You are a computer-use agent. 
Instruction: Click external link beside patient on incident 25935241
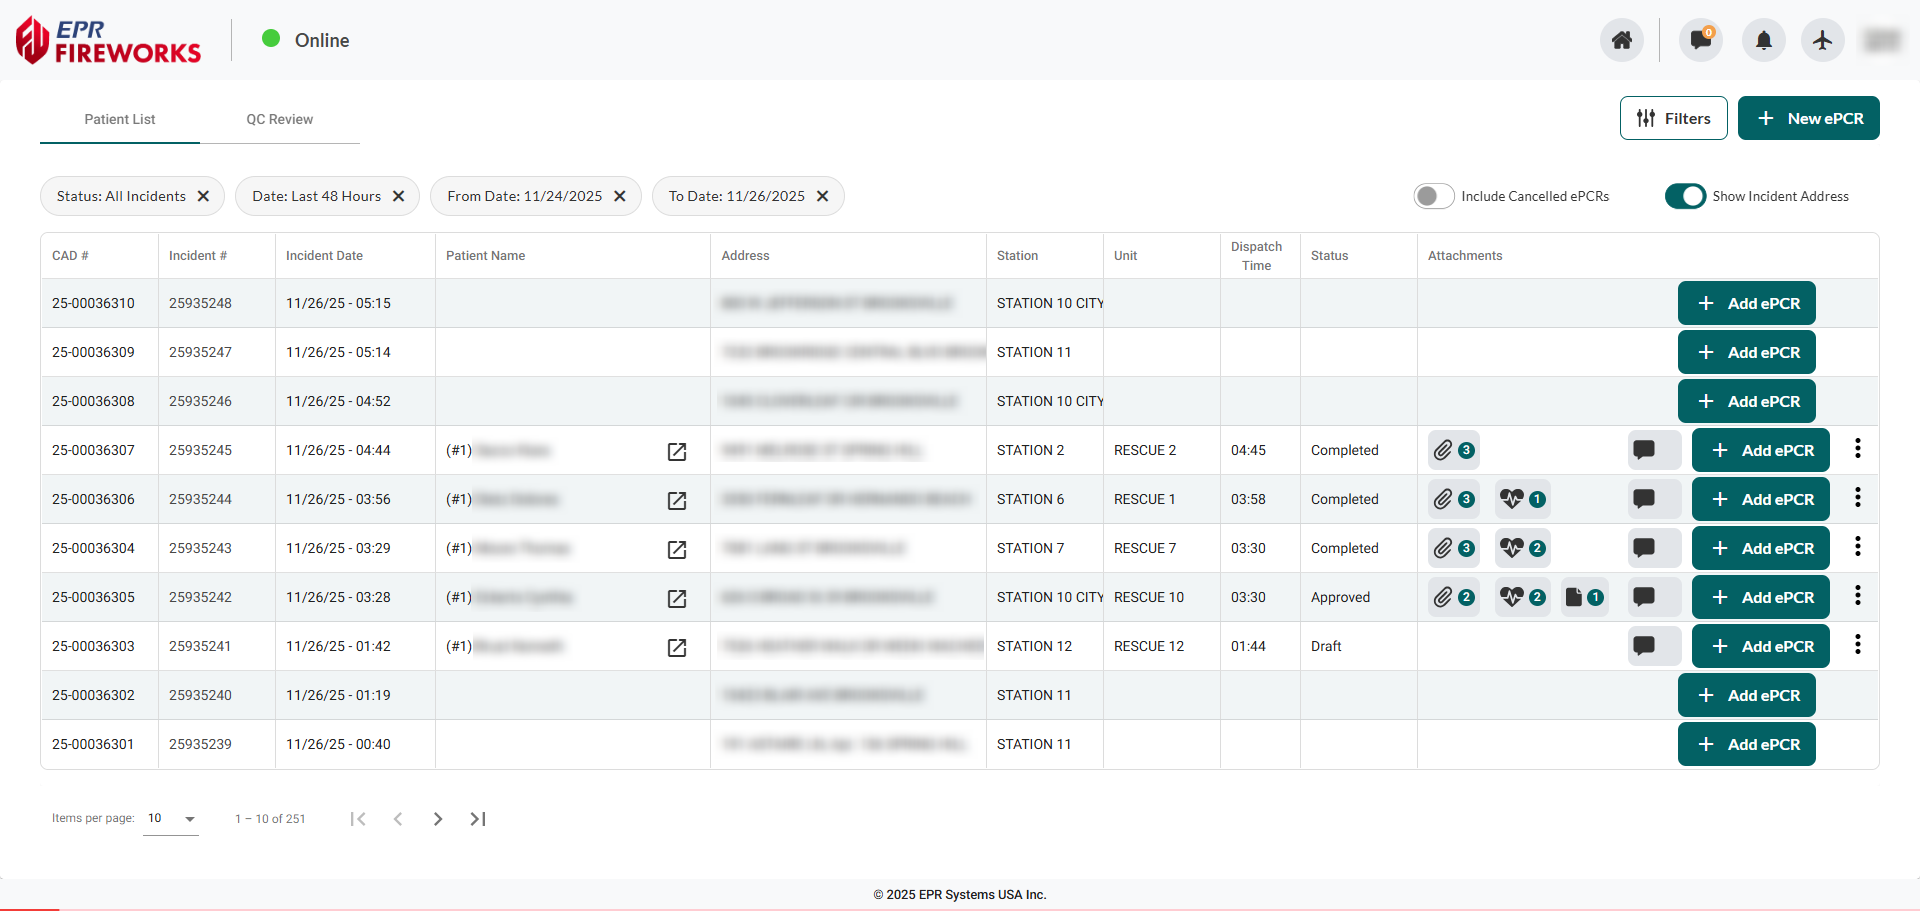pos(677,646)
